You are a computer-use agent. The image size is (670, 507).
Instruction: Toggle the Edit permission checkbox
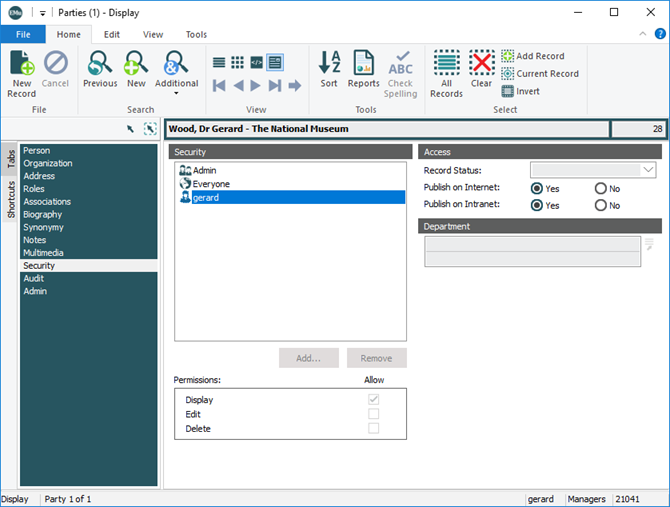pos(373,414)
